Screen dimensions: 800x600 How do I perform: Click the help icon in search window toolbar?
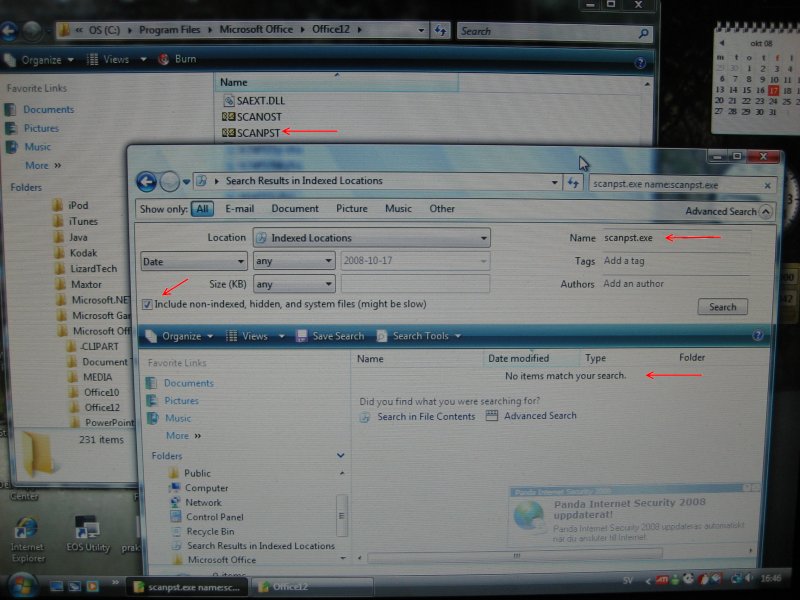click(758, 335)
